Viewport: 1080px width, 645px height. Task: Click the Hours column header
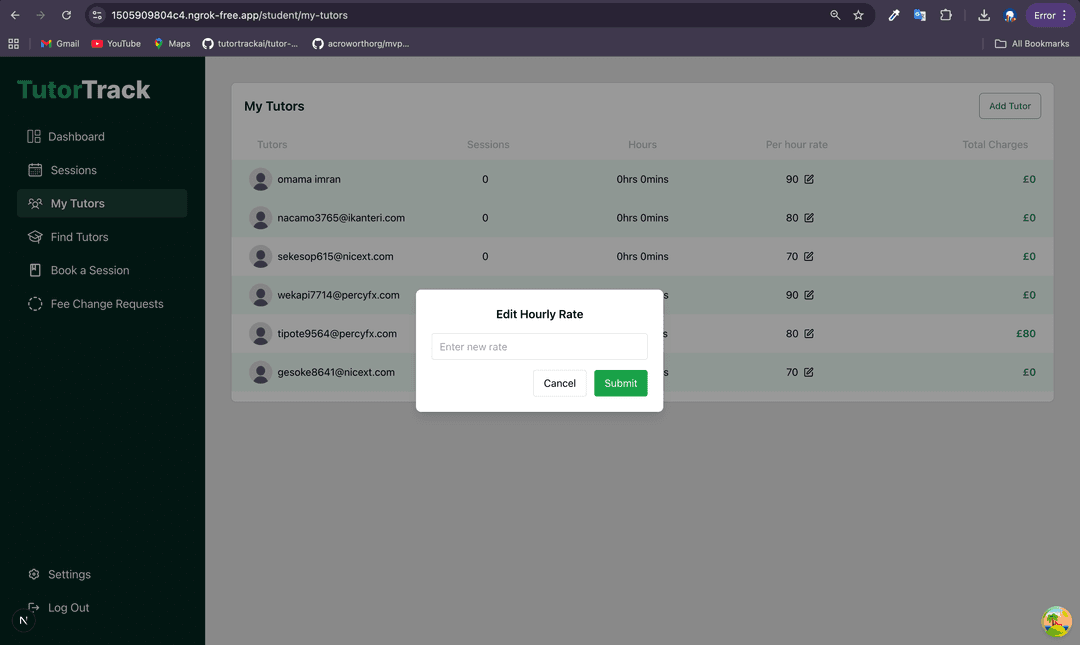click(642, 145)
